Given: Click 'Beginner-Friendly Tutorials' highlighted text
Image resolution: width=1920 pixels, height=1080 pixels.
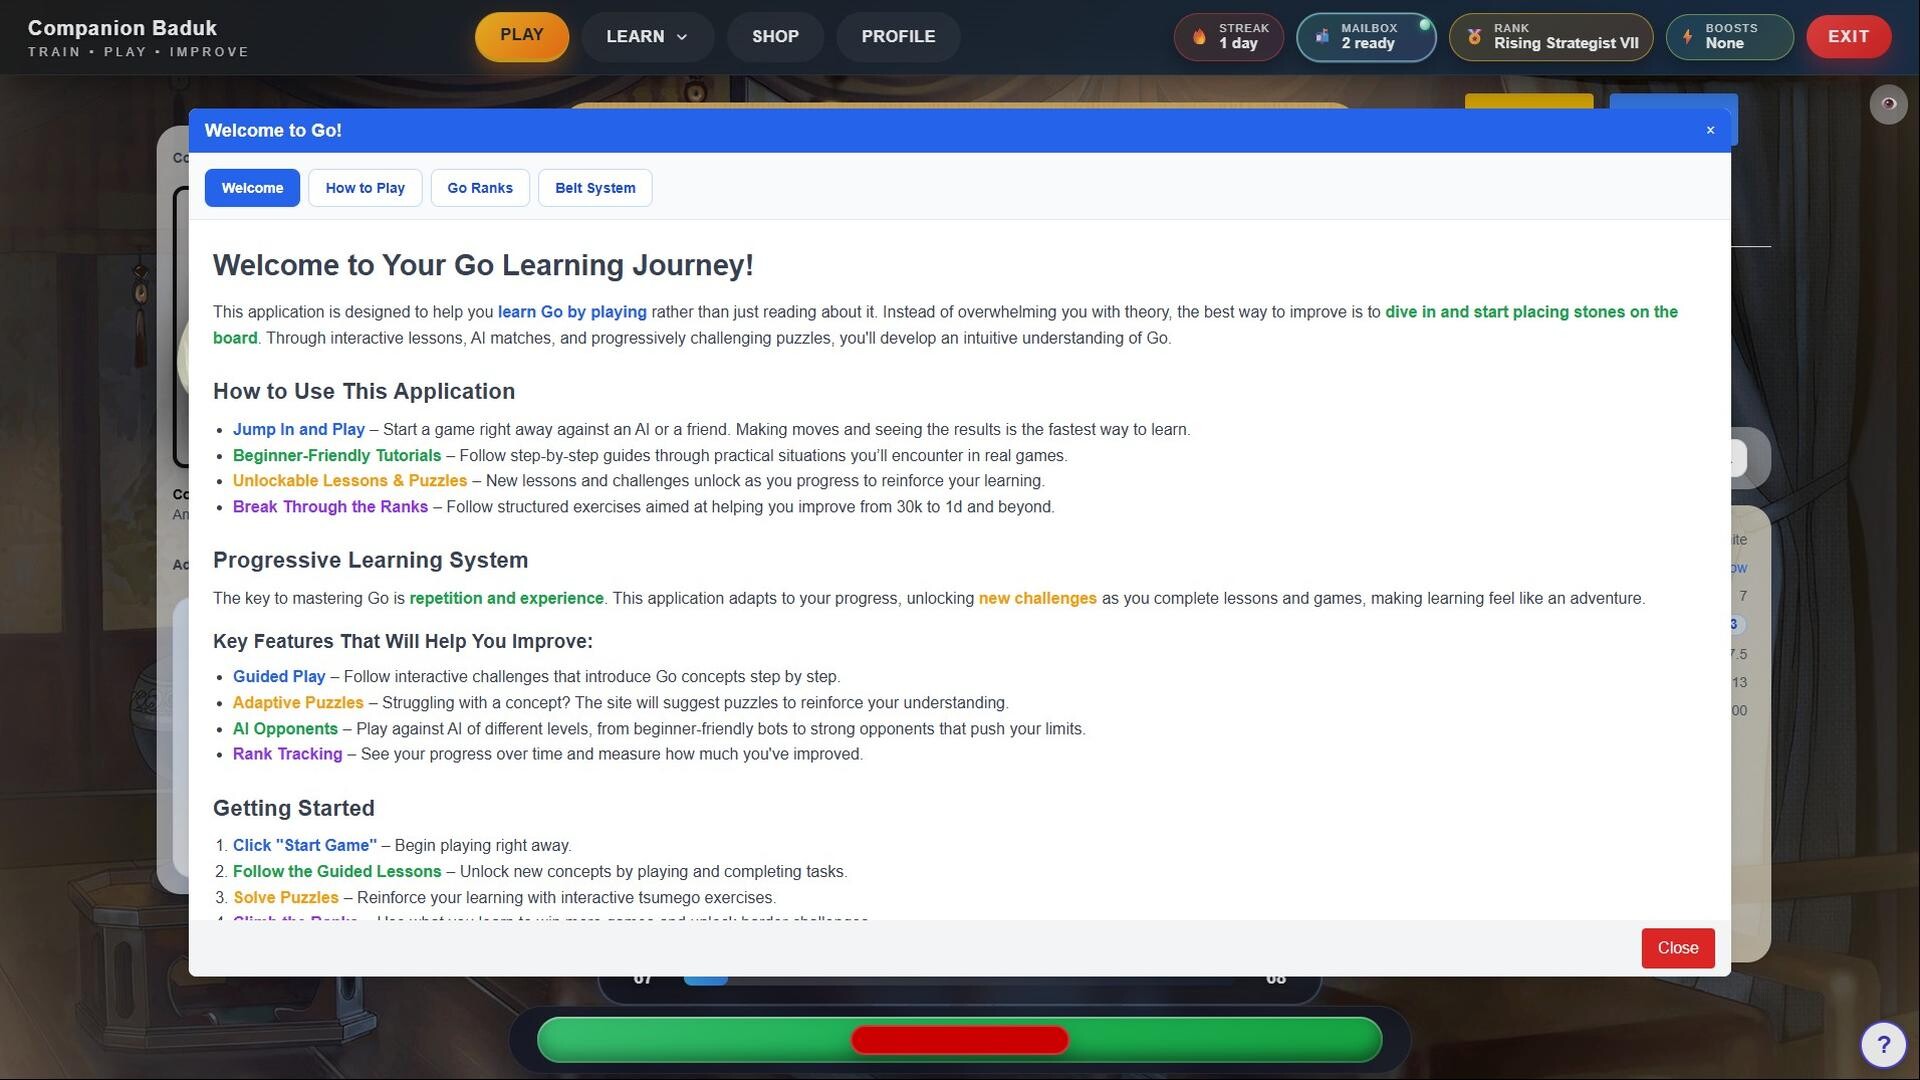Looking at the screenshot, I should 337,456.
